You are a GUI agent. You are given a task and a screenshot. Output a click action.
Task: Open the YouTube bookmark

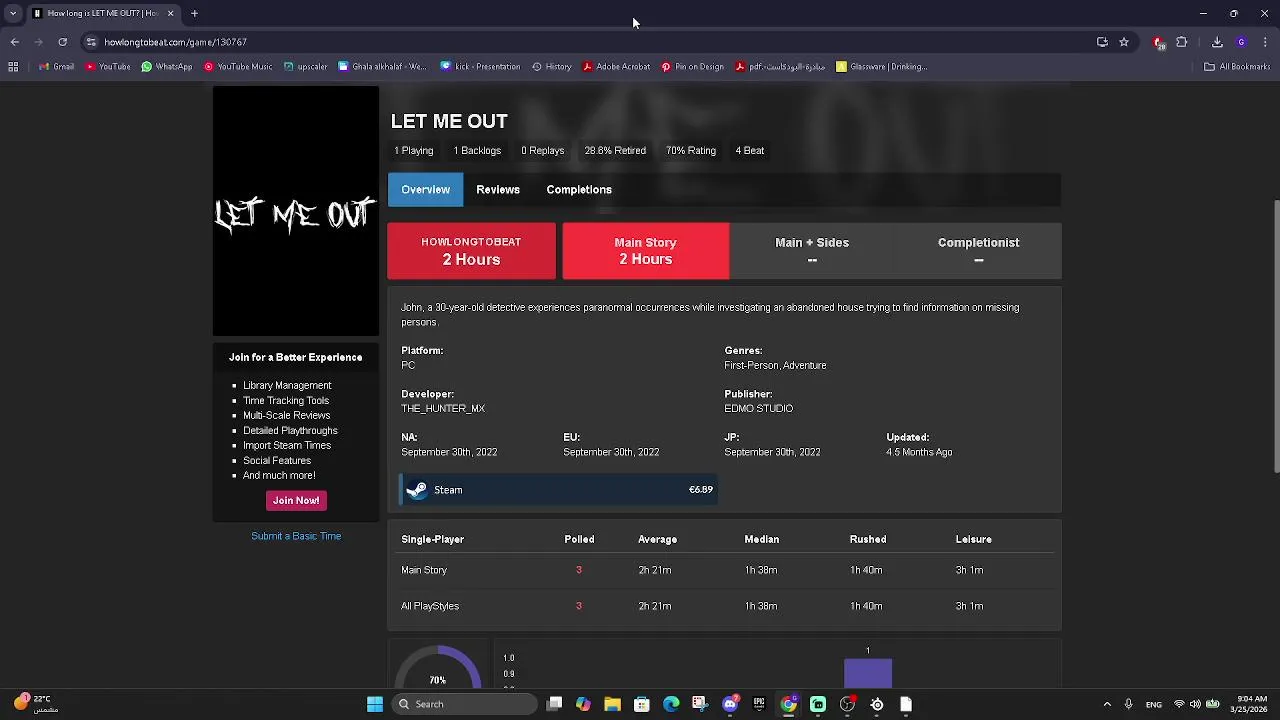click(x=108, y=67)
